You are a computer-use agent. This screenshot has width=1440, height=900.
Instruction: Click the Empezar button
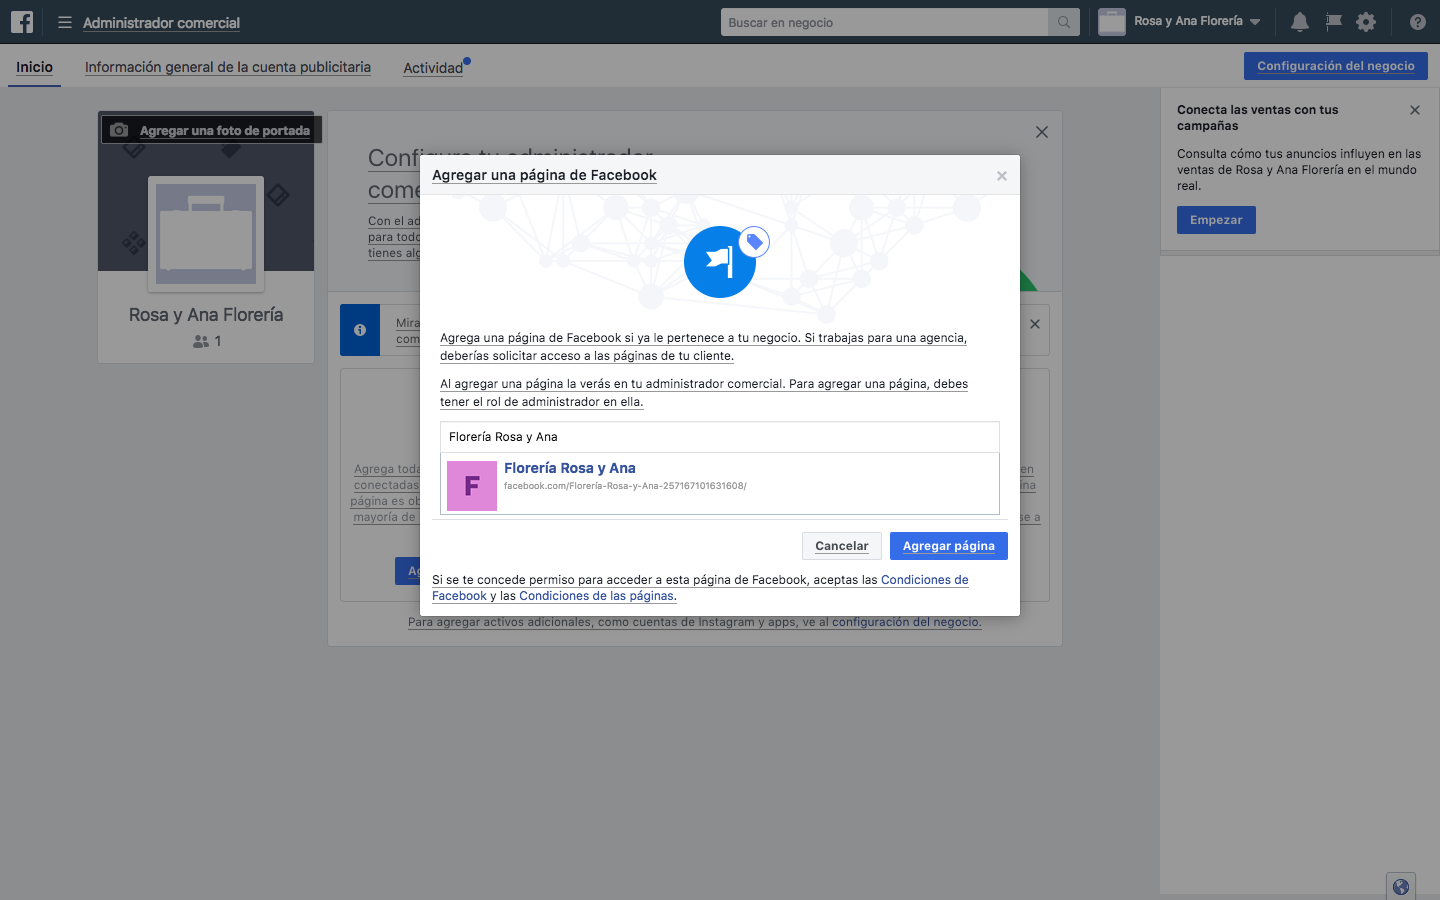(x=1216, y=220)
